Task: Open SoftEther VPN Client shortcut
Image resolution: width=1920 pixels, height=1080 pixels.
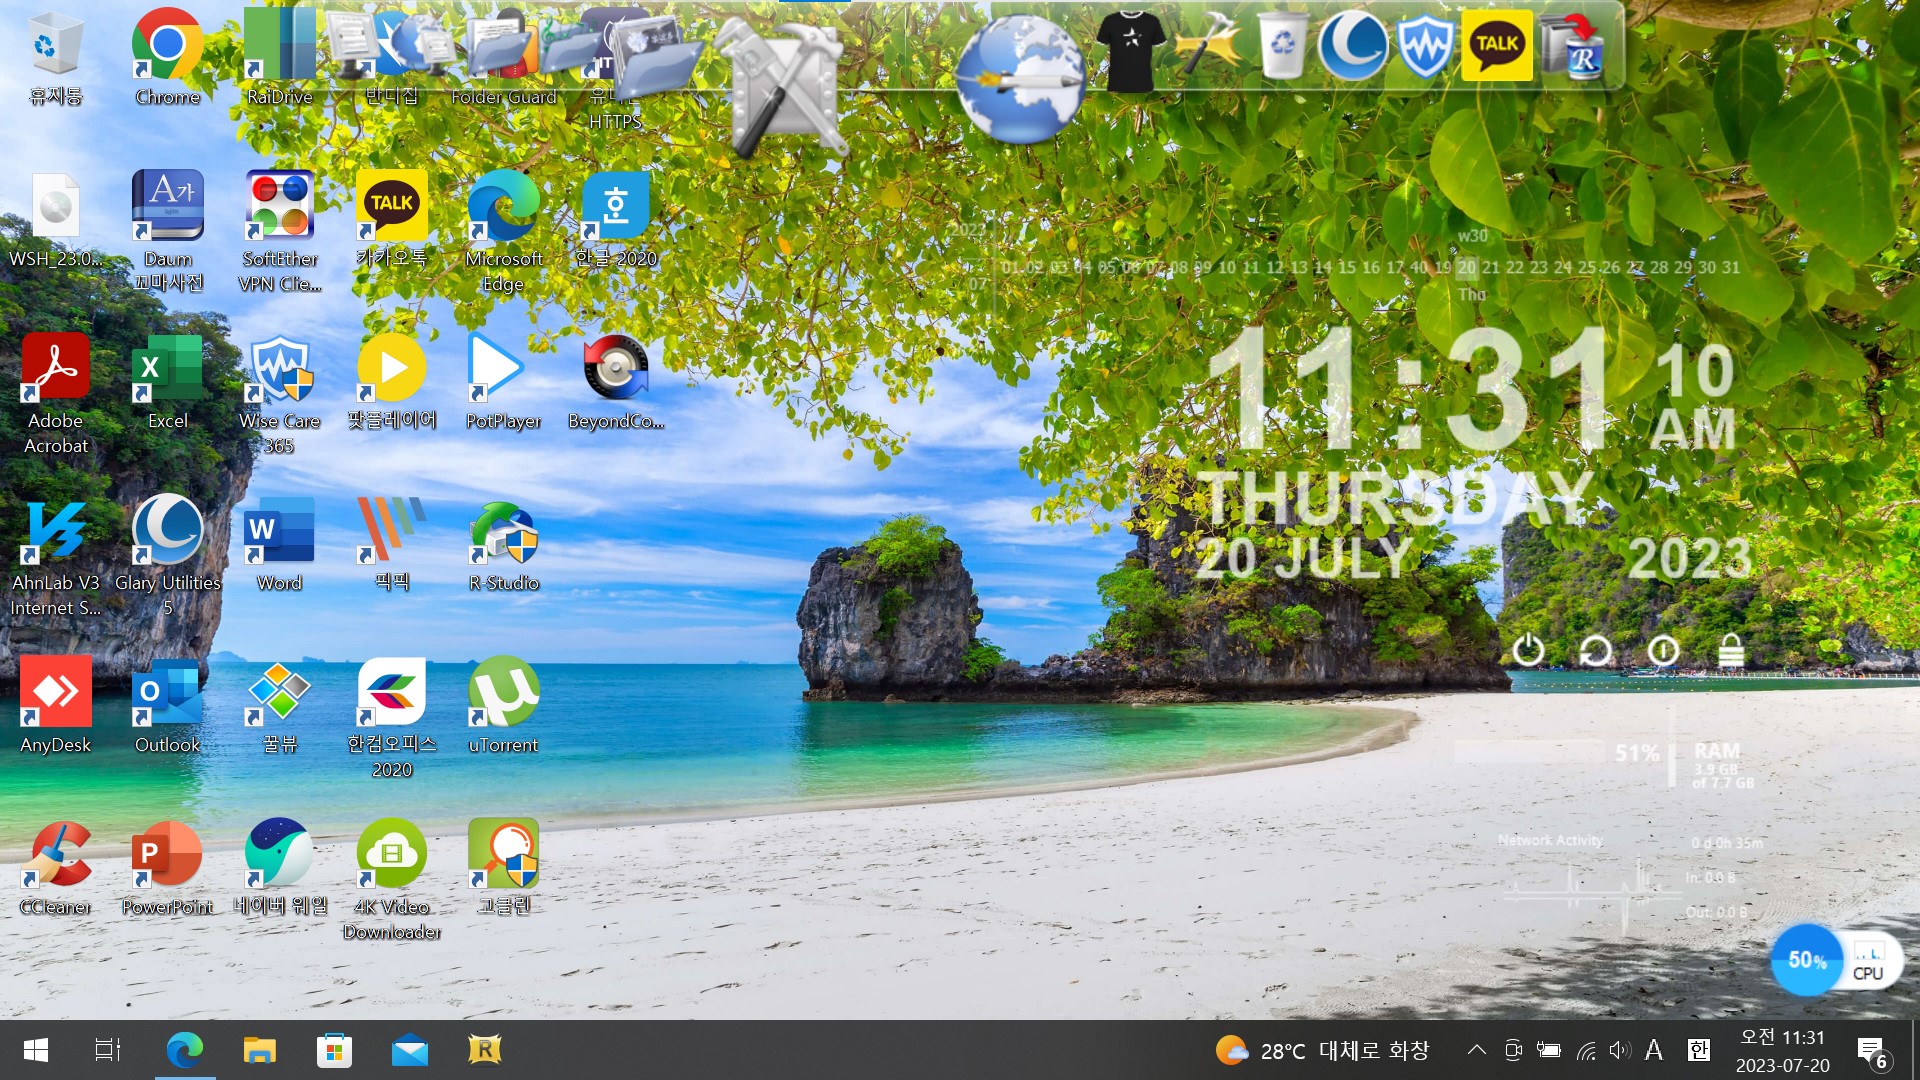Action: 280,232
